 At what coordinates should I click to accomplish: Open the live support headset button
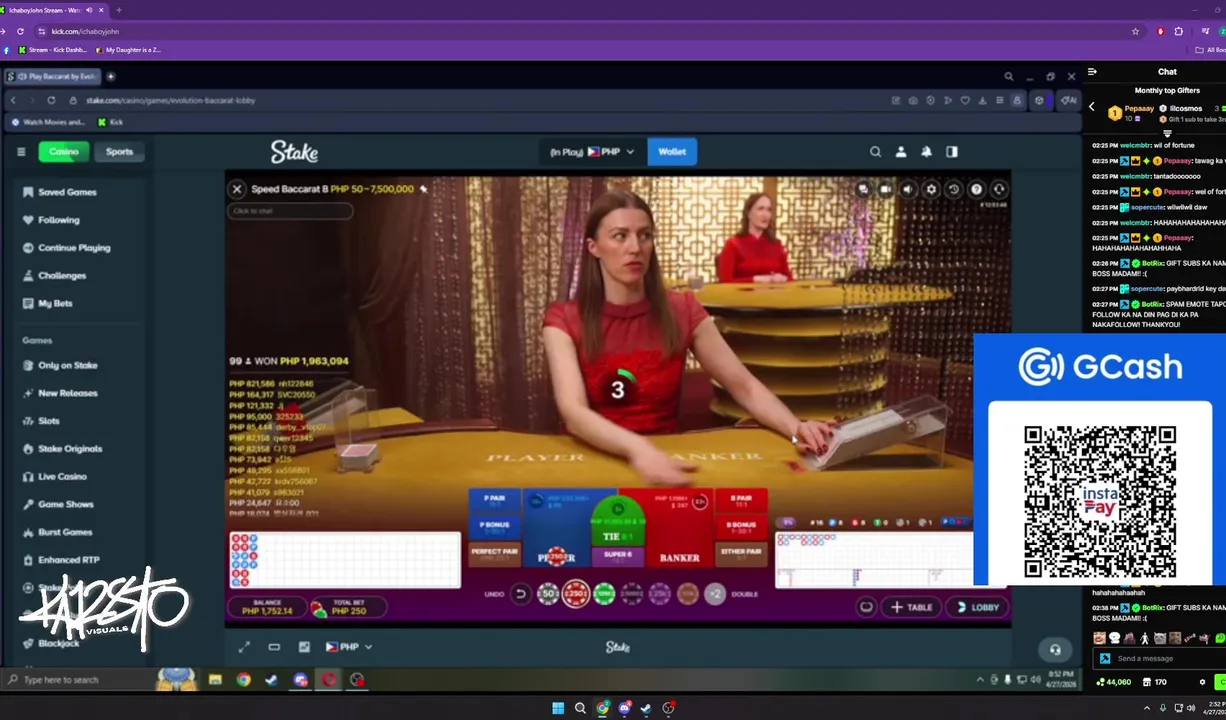click(x=1055, y=649)
